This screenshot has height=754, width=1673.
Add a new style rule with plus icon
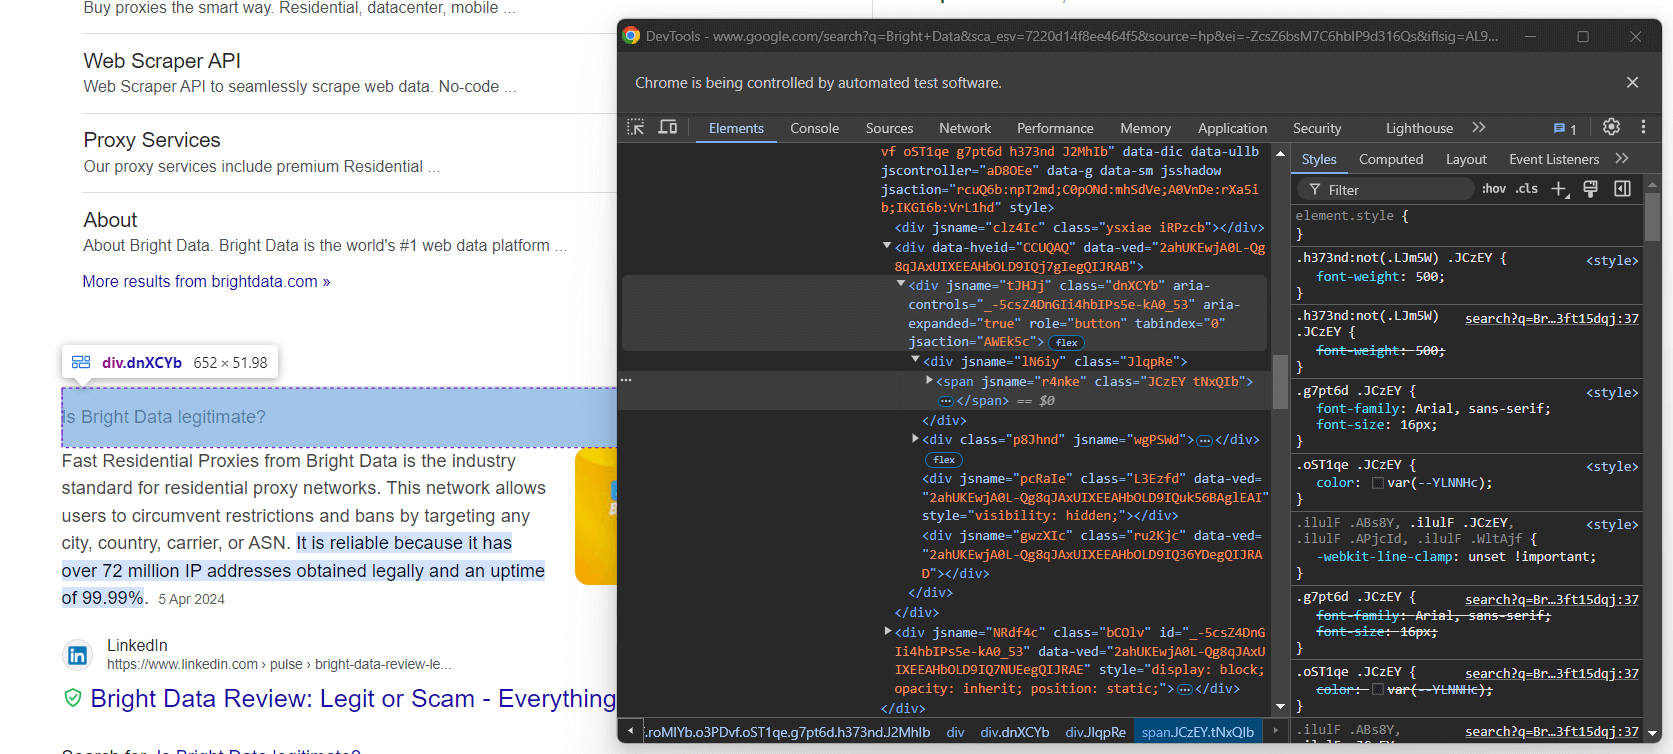(x=1559, y=189)
